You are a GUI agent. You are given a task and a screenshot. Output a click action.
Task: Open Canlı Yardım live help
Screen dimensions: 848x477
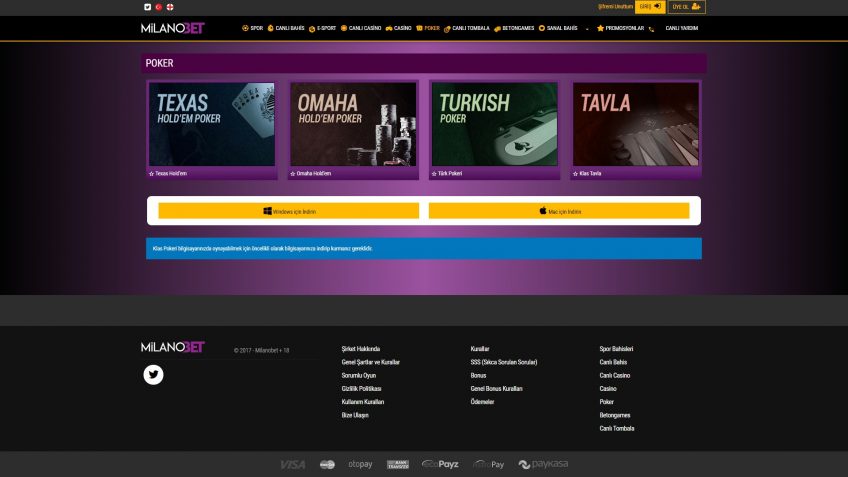coord(681,28)
